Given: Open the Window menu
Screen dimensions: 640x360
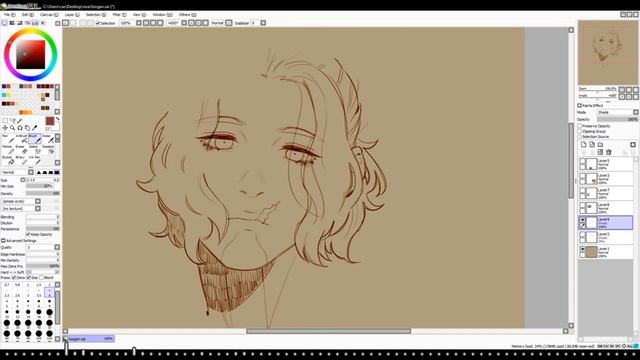Looking at the screenshot, I should click(x=162, y=15).
